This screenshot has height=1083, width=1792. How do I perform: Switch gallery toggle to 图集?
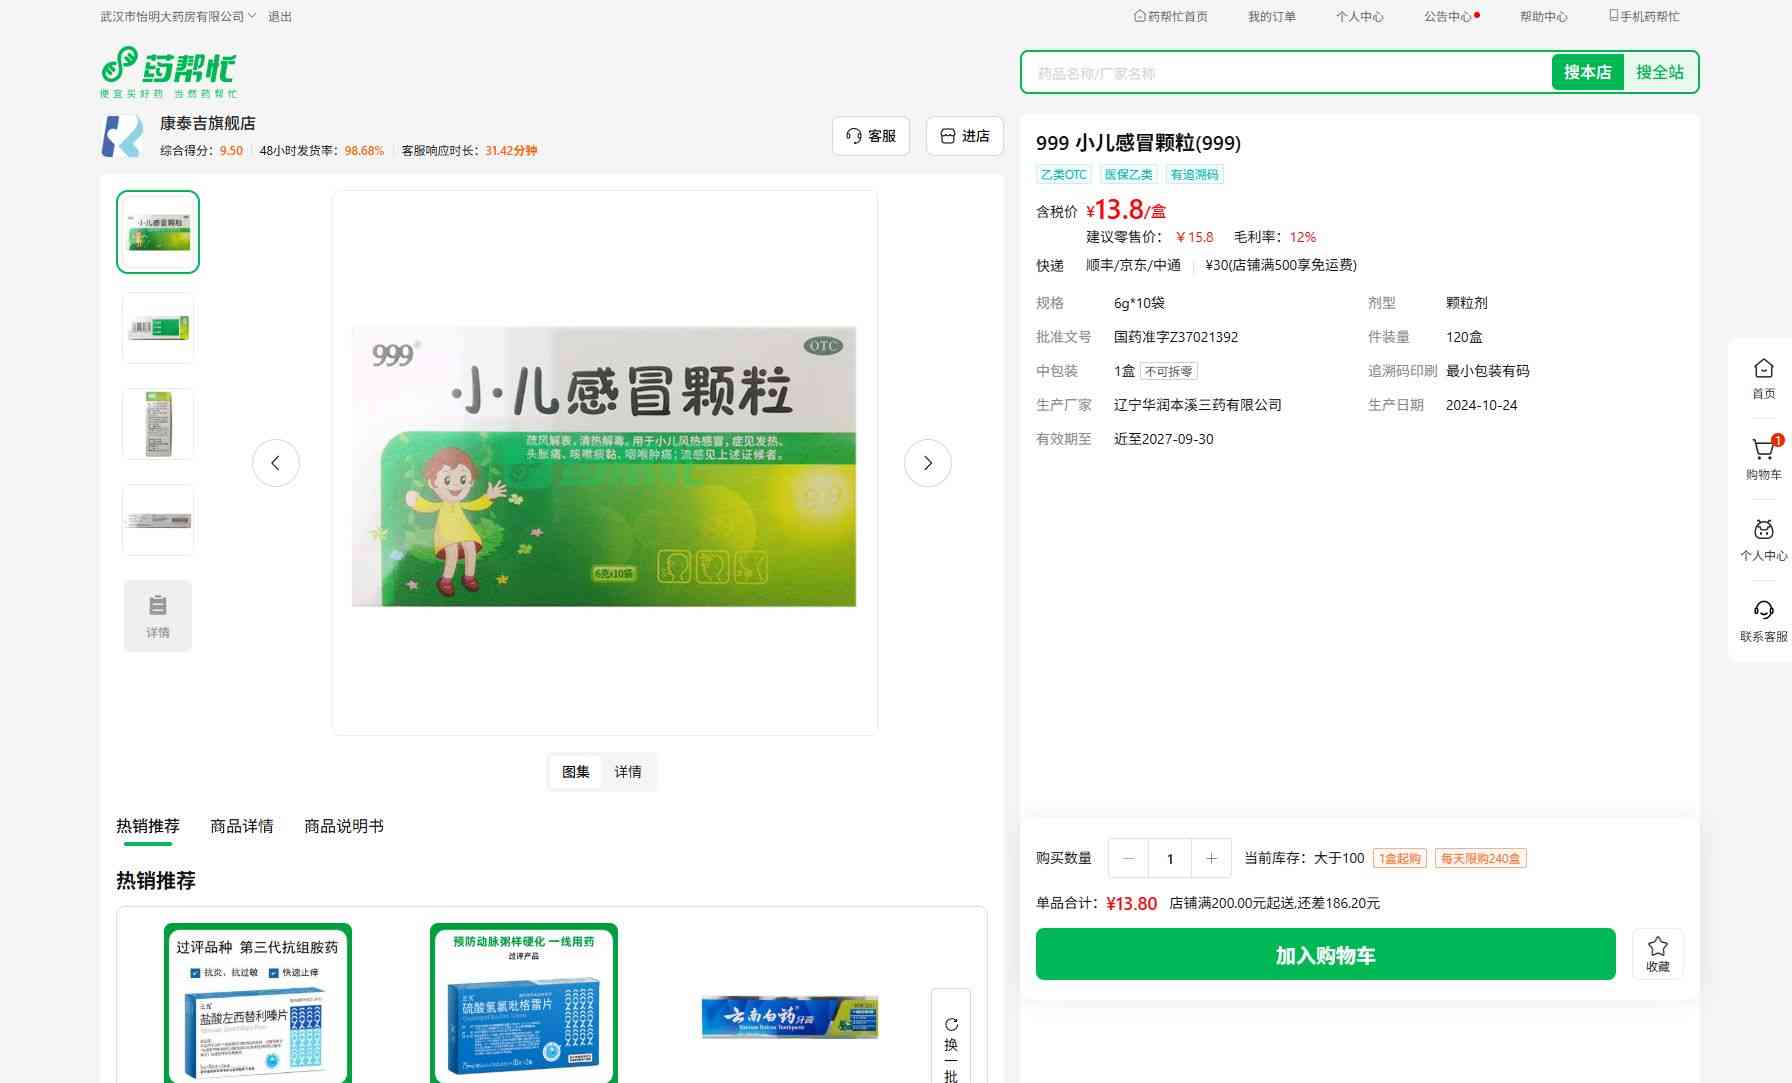576,772
